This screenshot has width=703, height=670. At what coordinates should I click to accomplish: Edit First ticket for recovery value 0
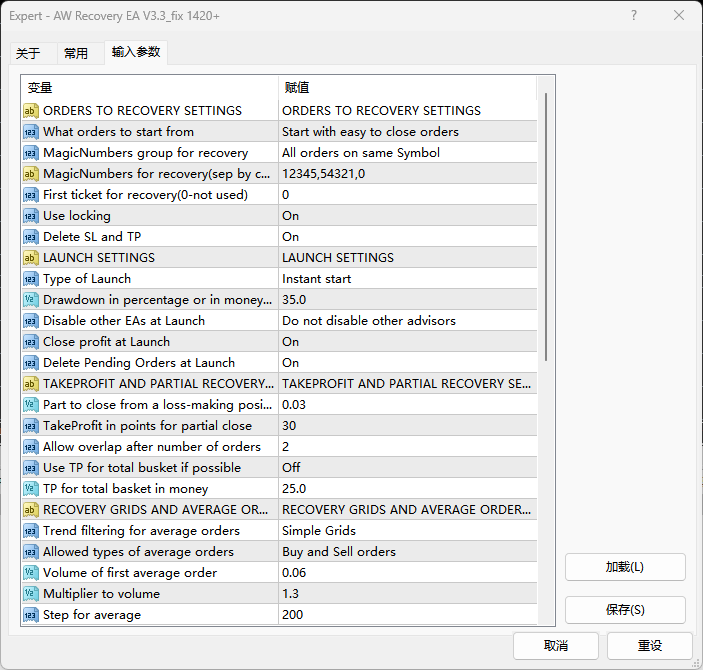408,195
